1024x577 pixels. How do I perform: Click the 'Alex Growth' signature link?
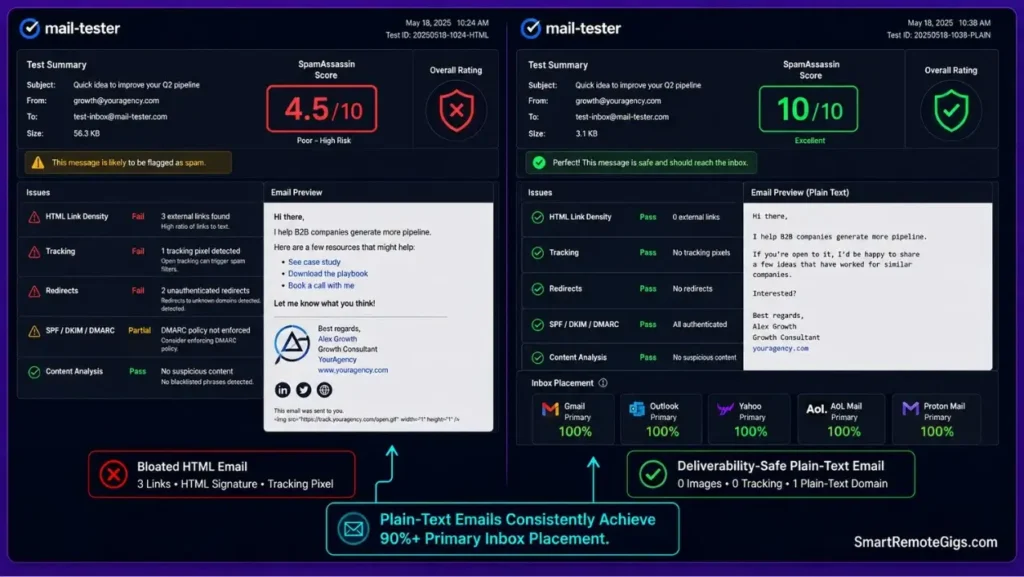(x=338, y=339)
